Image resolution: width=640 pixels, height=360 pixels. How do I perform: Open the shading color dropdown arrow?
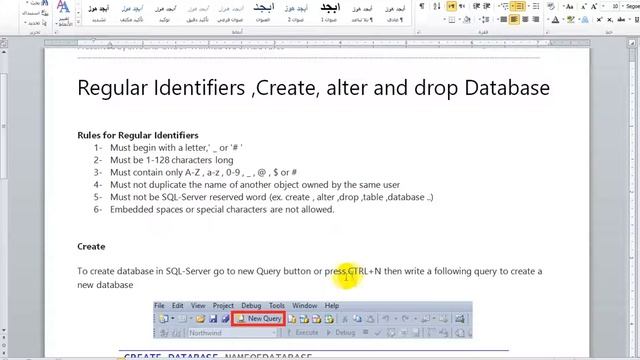[460, 19]
